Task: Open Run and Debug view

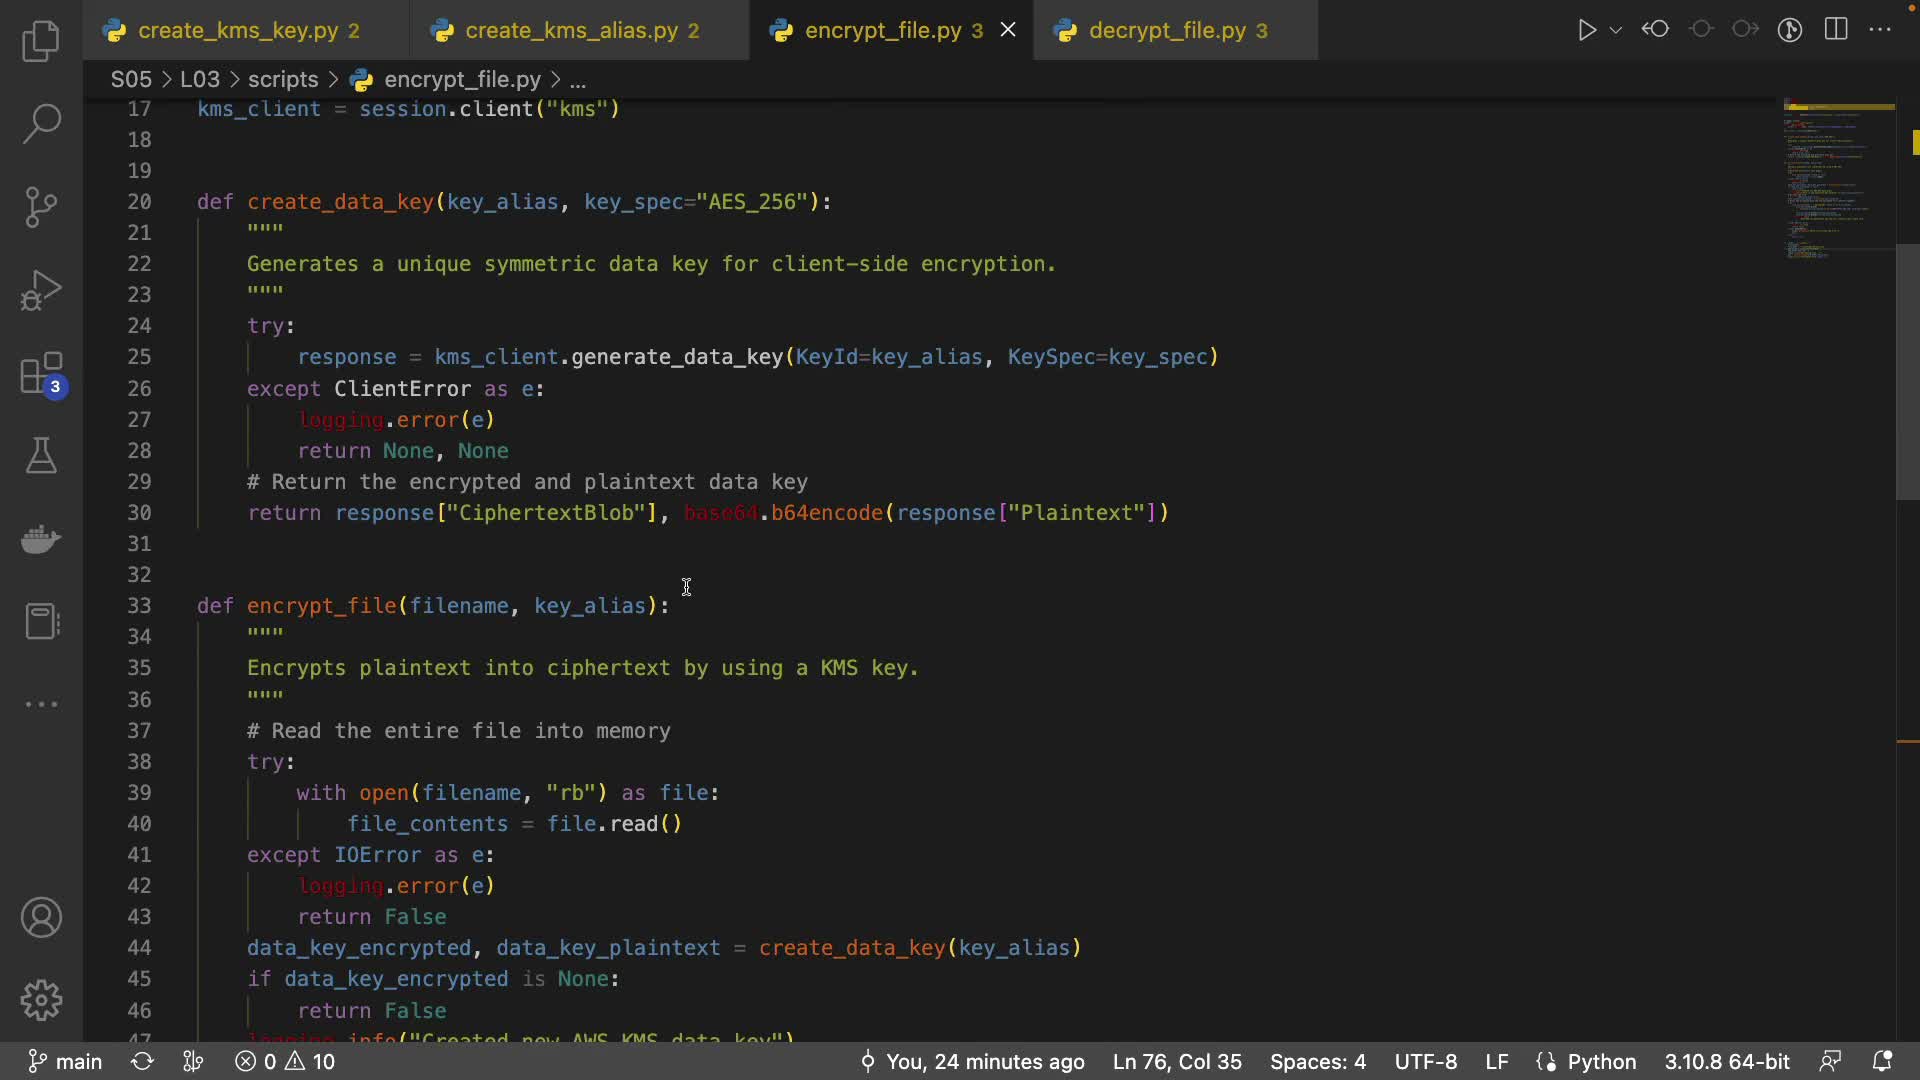Action: click(x=41, y=291)
